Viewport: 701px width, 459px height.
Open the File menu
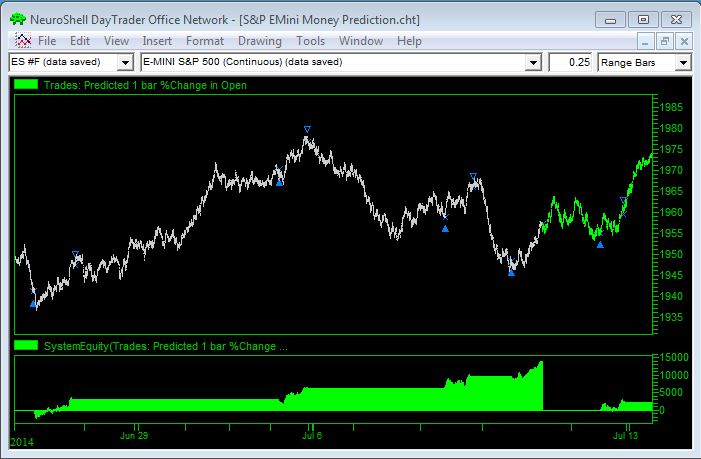tap(47, 41)
